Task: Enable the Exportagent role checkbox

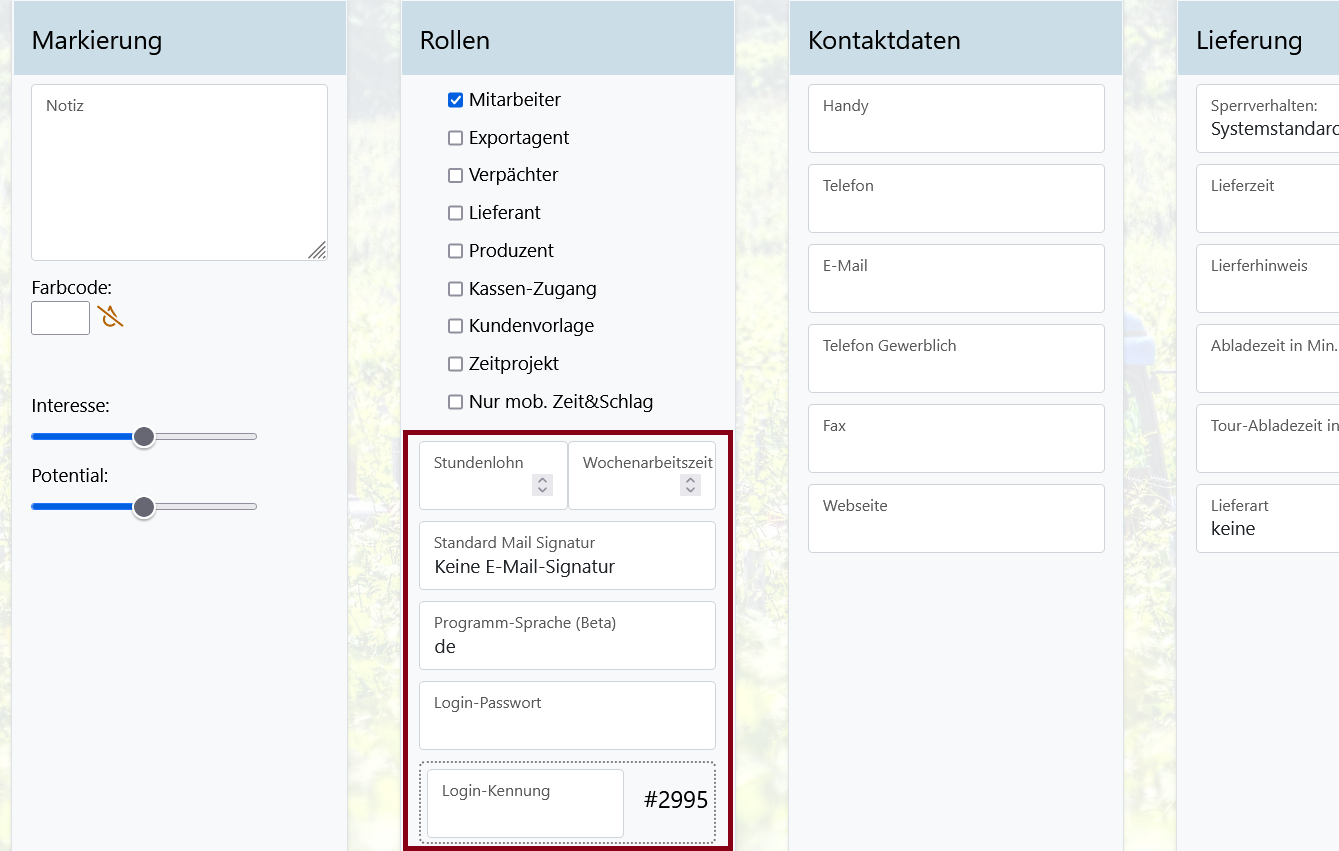Action: pos(456,138)
